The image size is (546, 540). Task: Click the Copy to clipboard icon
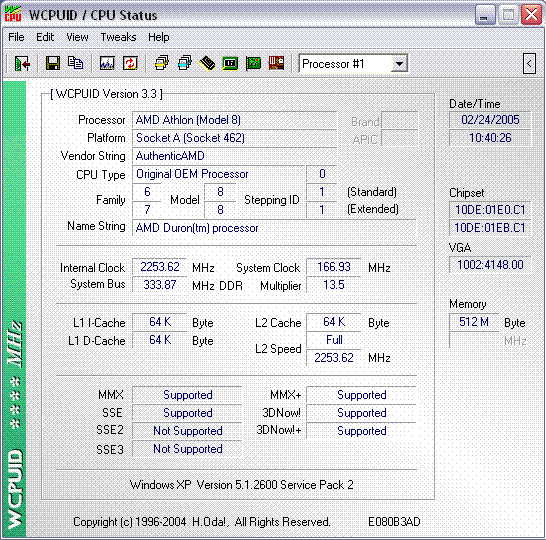(76, 63)
